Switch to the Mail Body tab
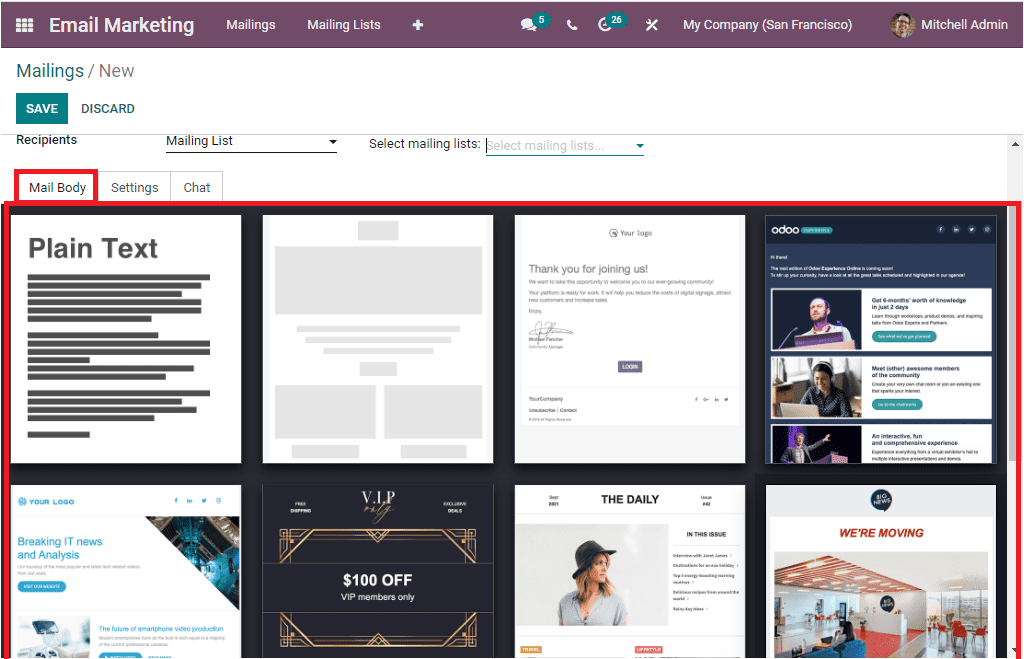Screen dimensions: 1024x659 [x=57, y=187]
